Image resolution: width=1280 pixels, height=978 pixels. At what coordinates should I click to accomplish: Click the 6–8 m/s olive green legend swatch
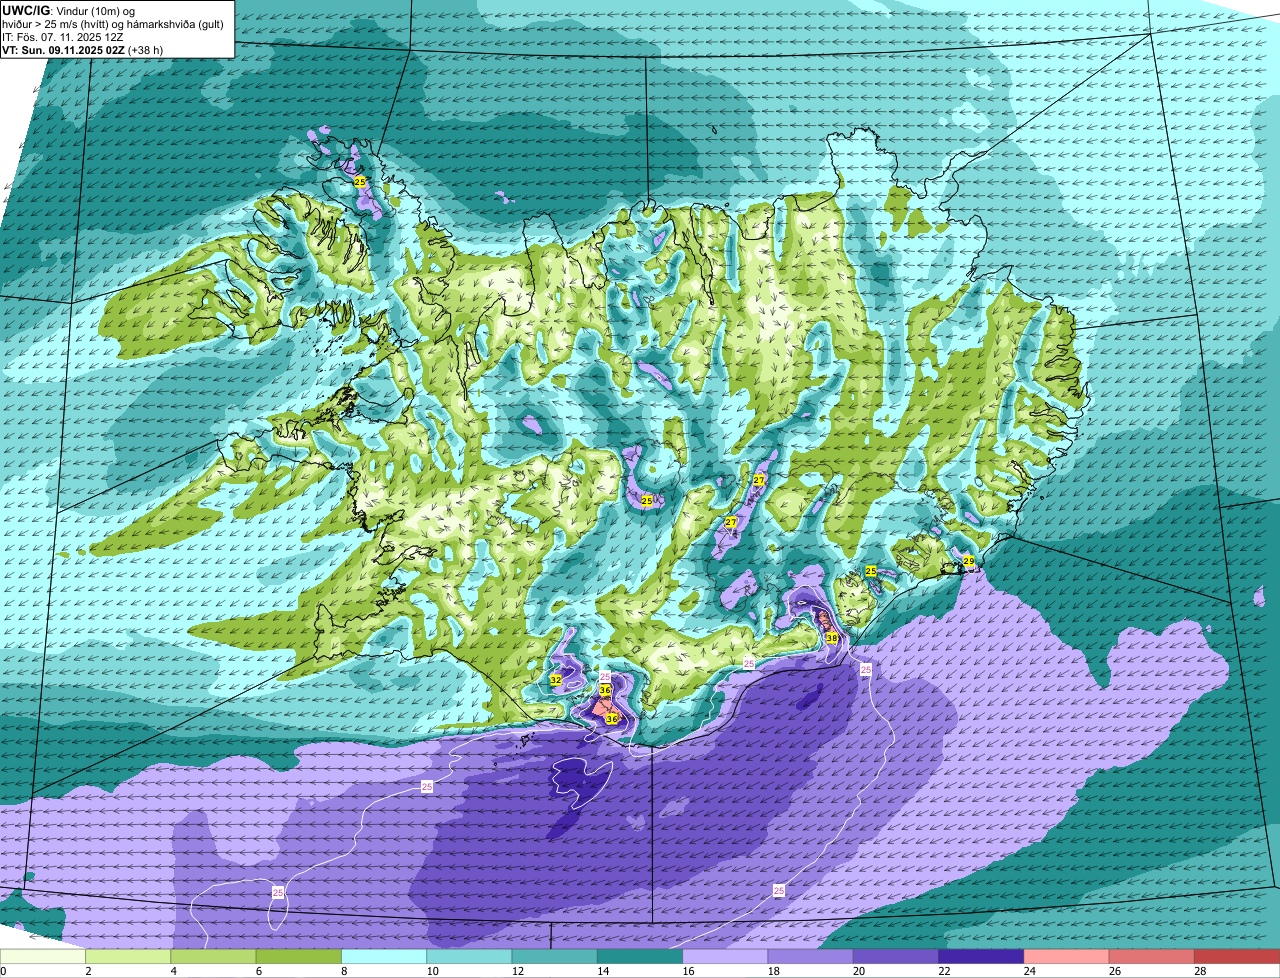coord(299,957)
